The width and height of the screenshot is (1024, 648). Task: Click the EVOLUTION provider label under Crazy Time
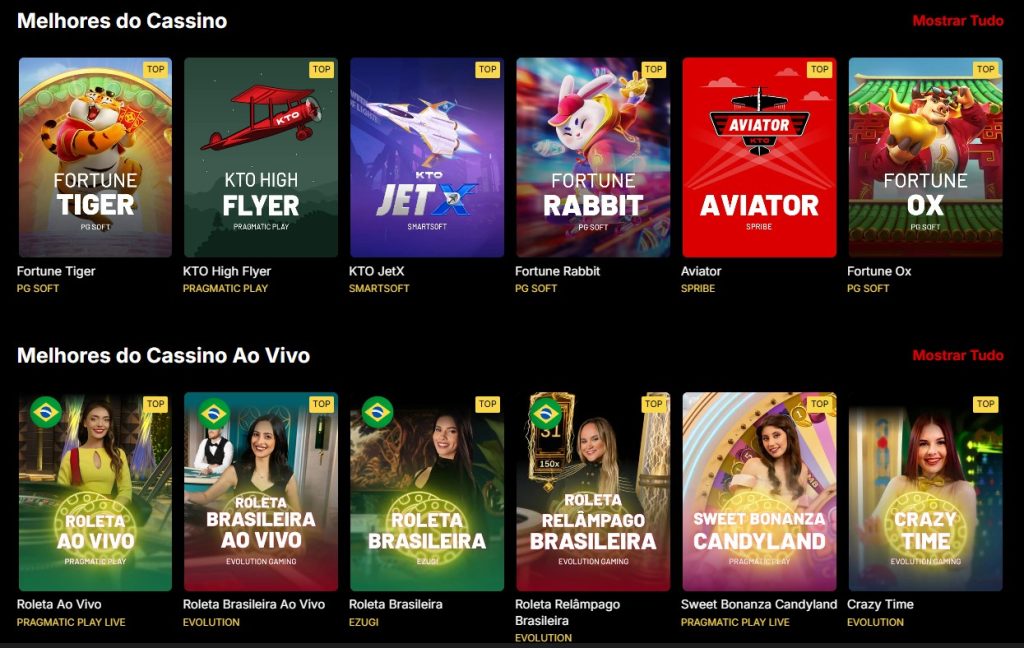[875, 622]
